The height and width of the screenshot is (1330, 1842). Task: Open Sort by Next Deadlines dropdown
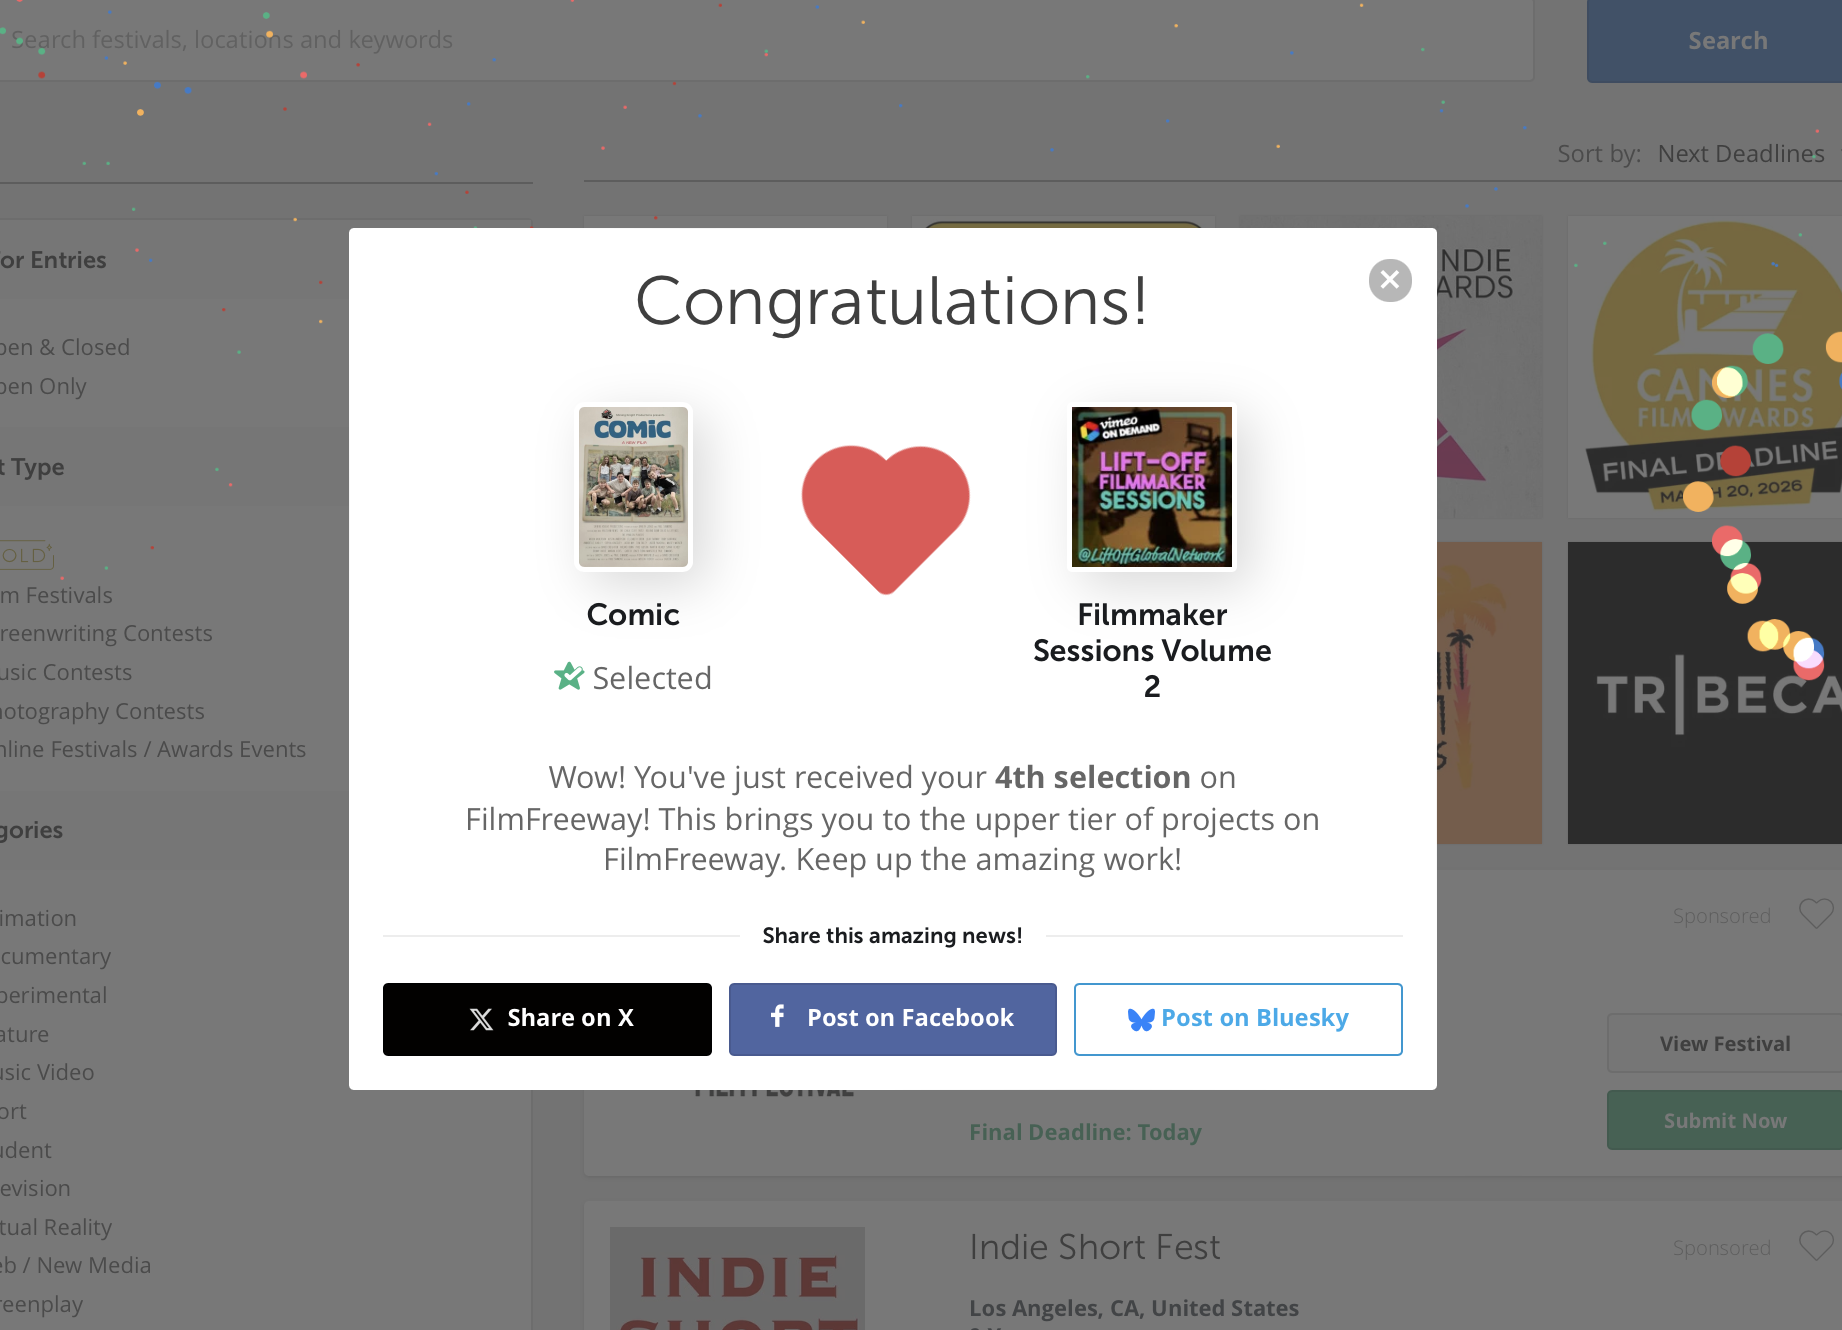(1740, 154)
